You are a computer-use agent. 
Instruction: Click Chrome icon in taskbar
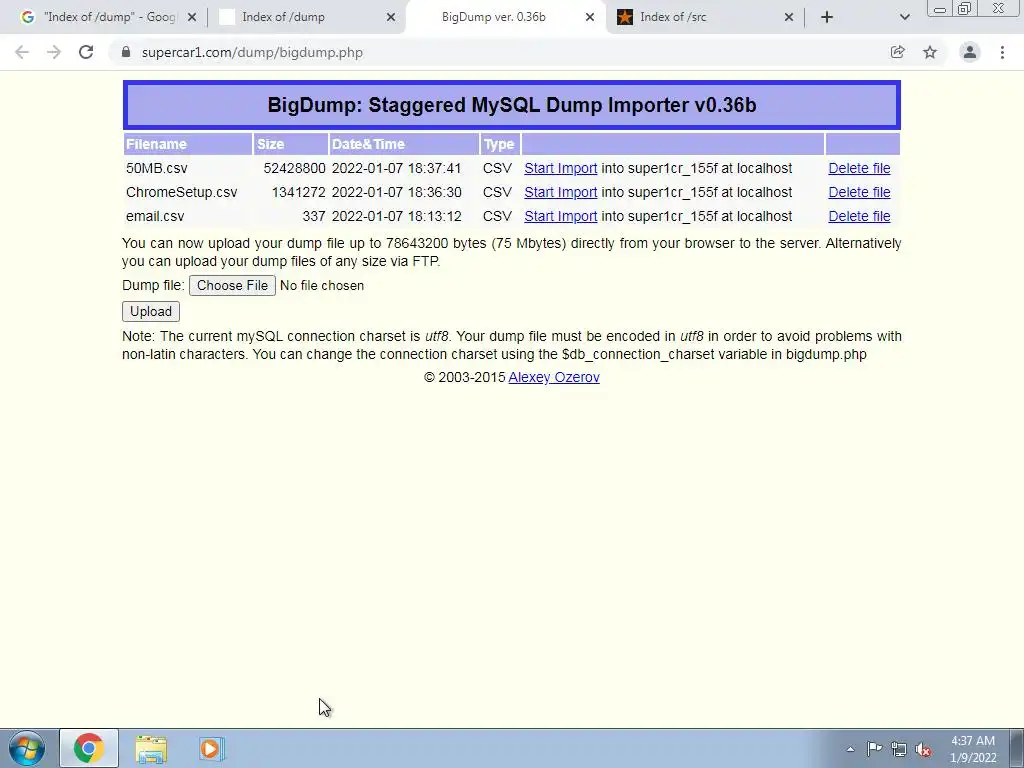(89, 748)
